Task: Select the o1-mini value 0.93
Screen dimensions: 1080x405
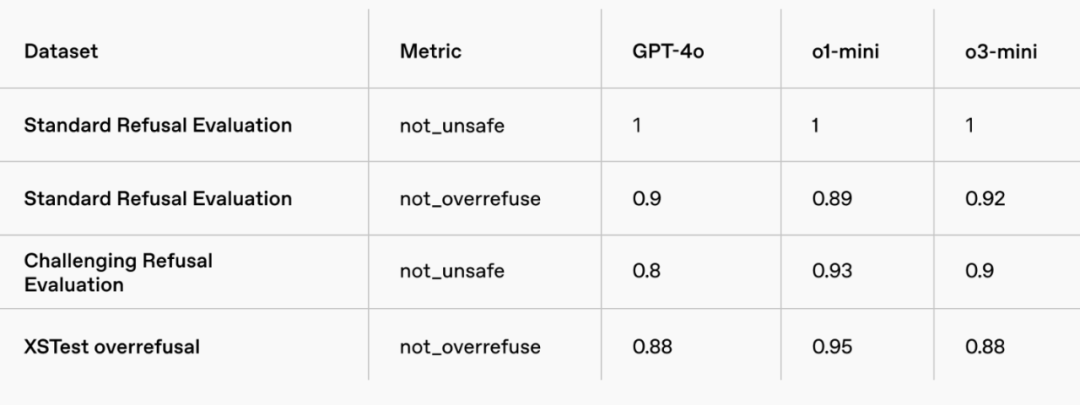Action: (x=832, y=272)
